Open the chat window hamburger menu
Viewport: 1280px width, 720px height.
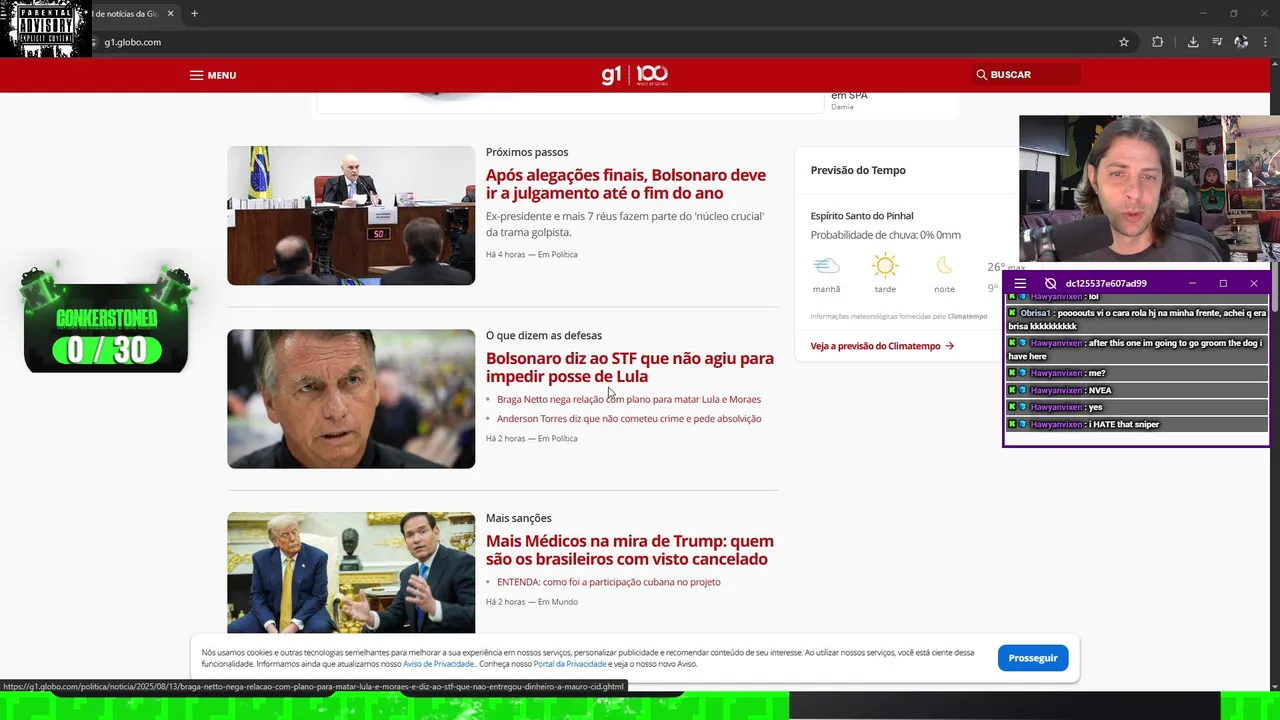[x=1020, y=283]
